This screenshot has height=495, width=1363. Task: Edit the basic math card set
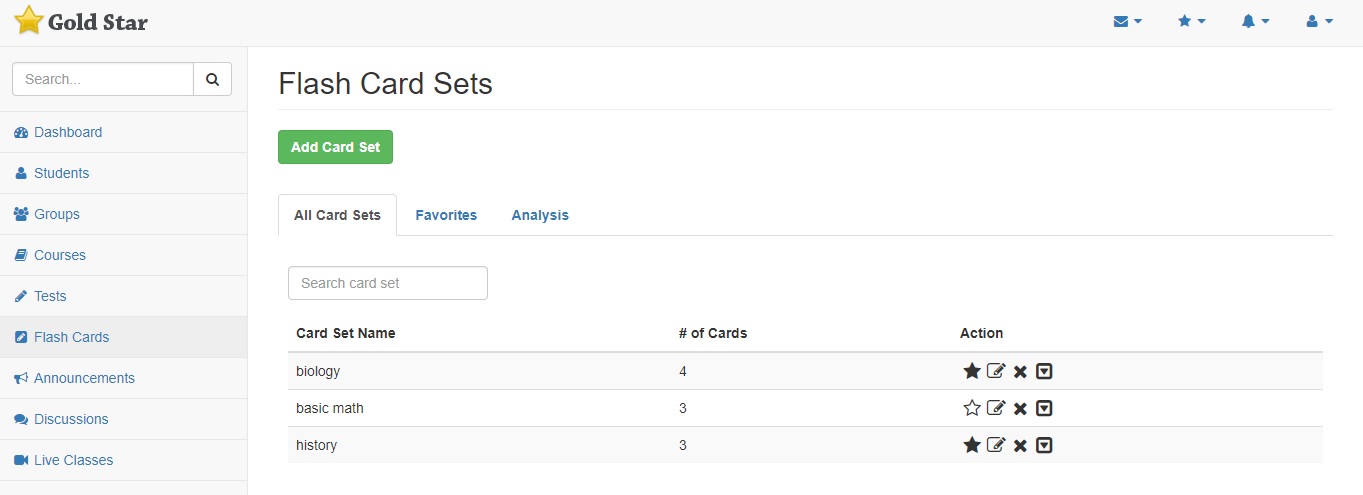(996, 408)
